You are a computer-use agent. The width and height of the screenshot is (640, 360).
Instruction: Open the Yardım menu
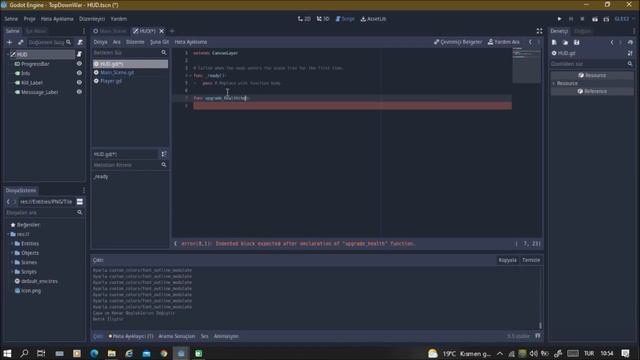(119, 19)
